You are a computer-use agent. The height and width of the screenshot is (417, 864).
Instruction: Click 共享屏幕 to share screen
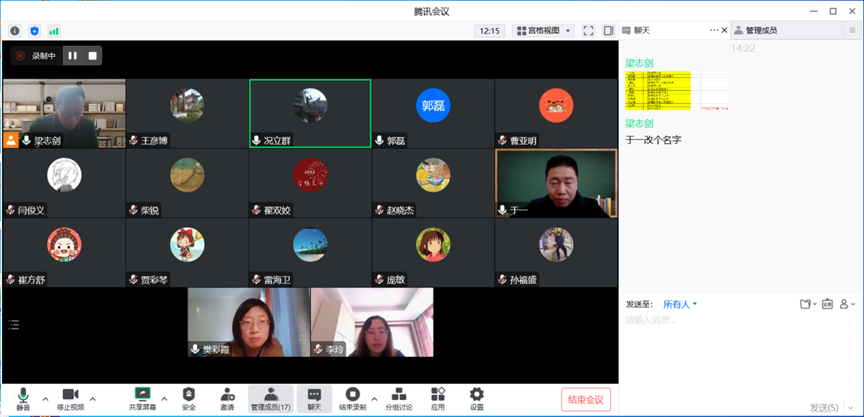[142, 399]
